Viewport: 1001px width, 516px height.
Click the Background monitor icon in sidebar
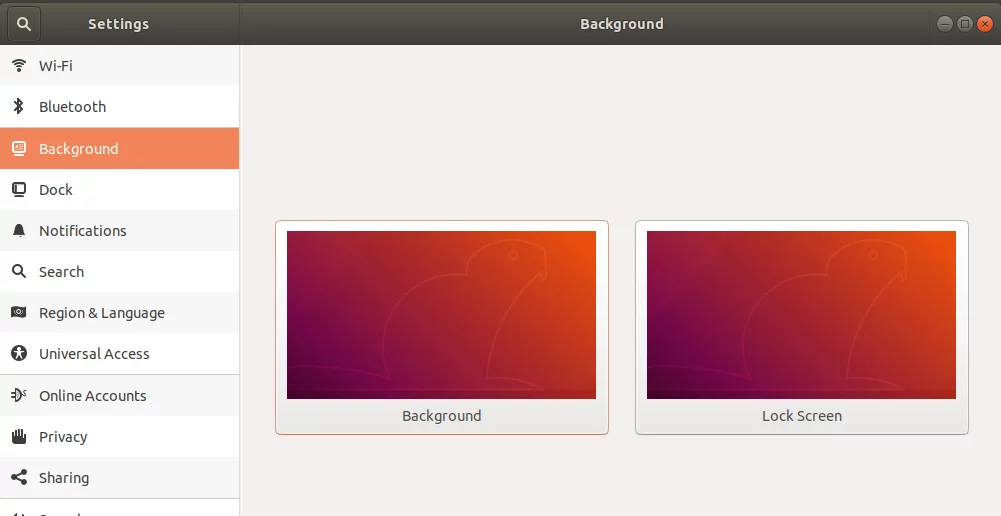19,149
